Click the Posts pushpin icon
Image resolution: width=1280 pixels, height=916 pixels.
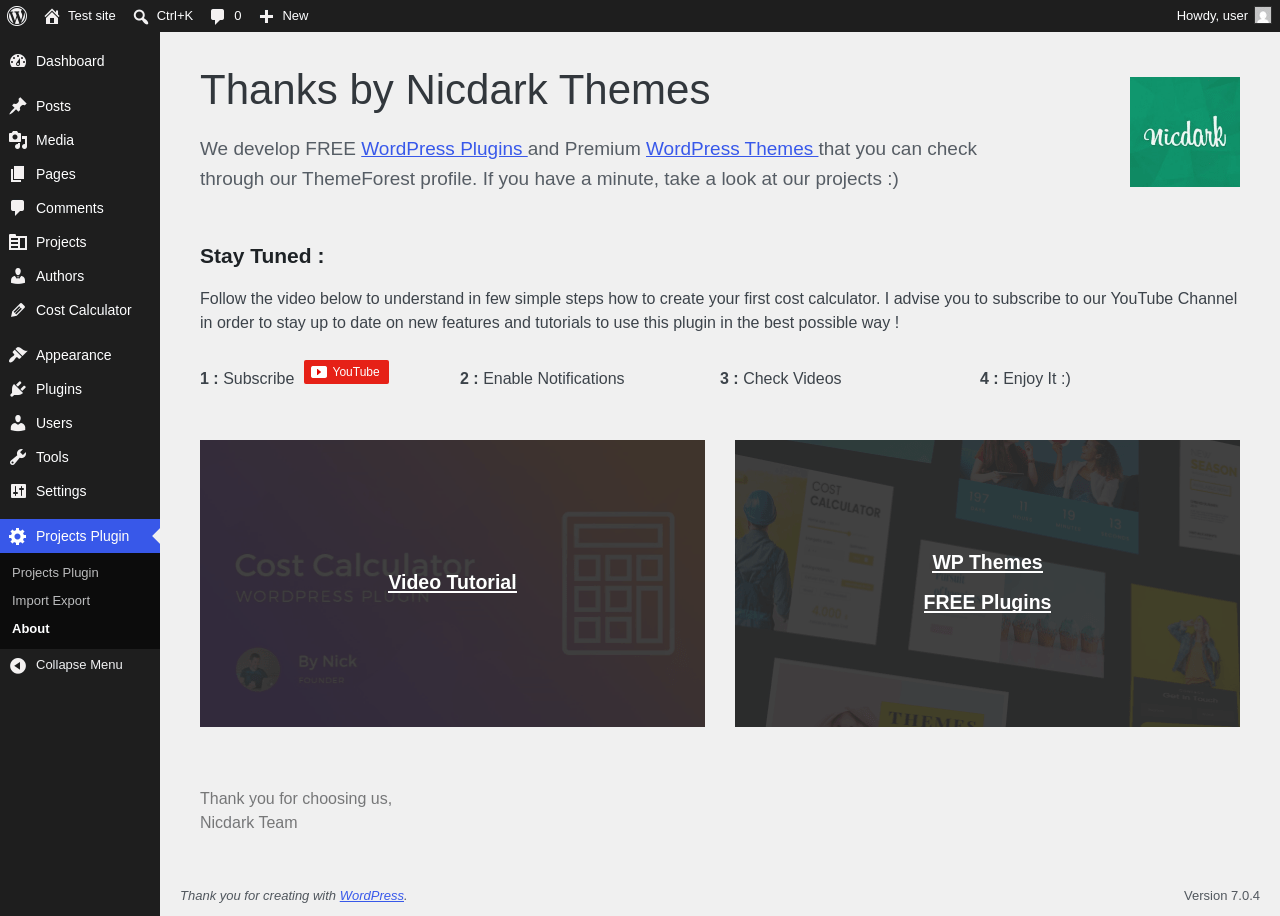pyautogui.click(x=18, y=106)
